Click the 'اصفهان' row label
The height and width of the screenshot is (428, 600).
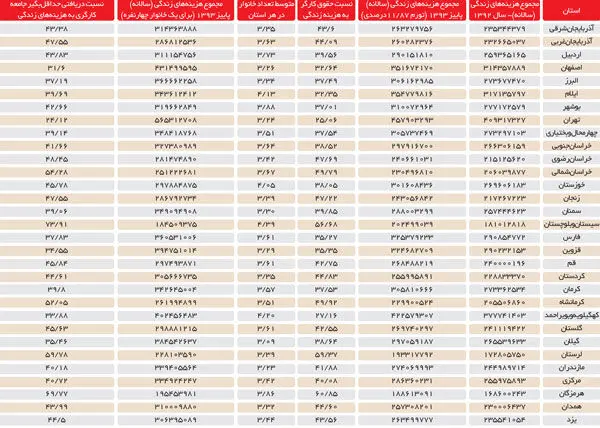(x=571, y=68)
